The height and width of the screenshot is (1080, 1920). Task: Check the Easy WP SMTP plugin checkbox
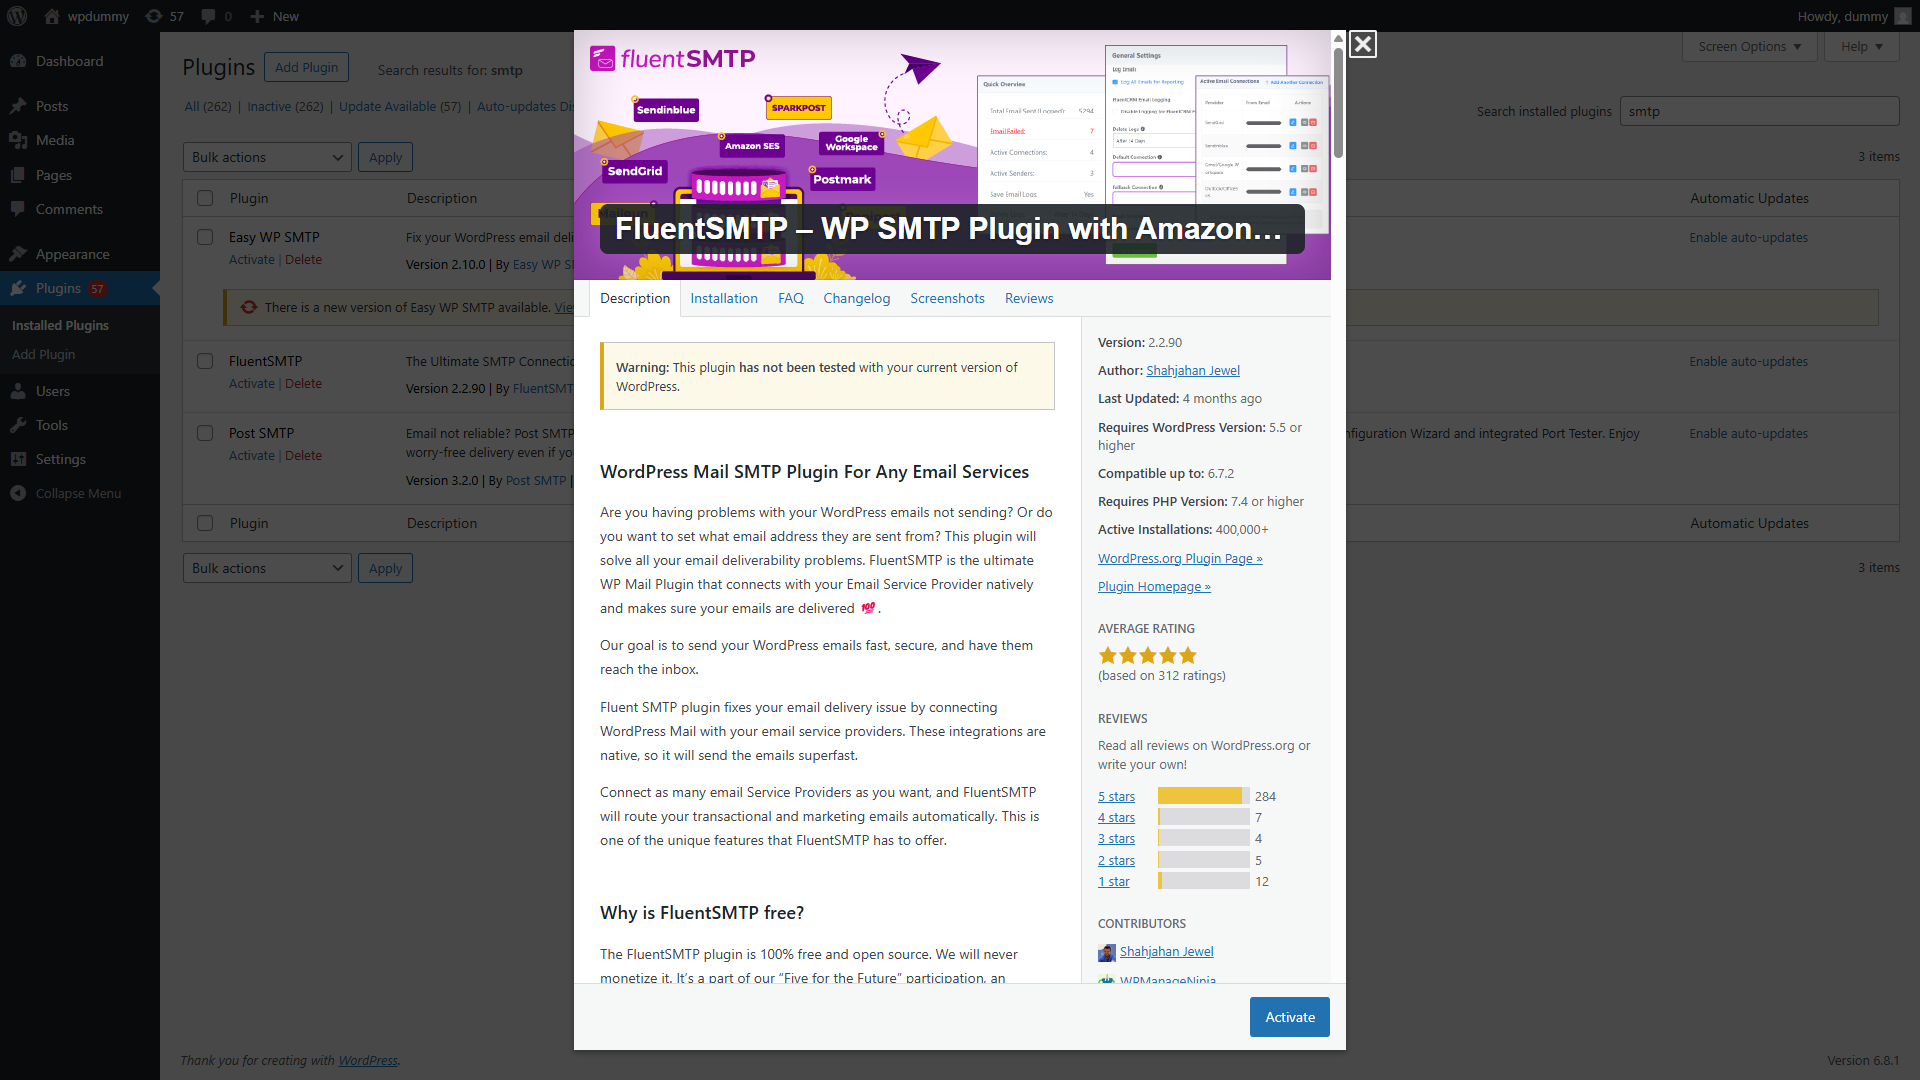coord(205,237)
